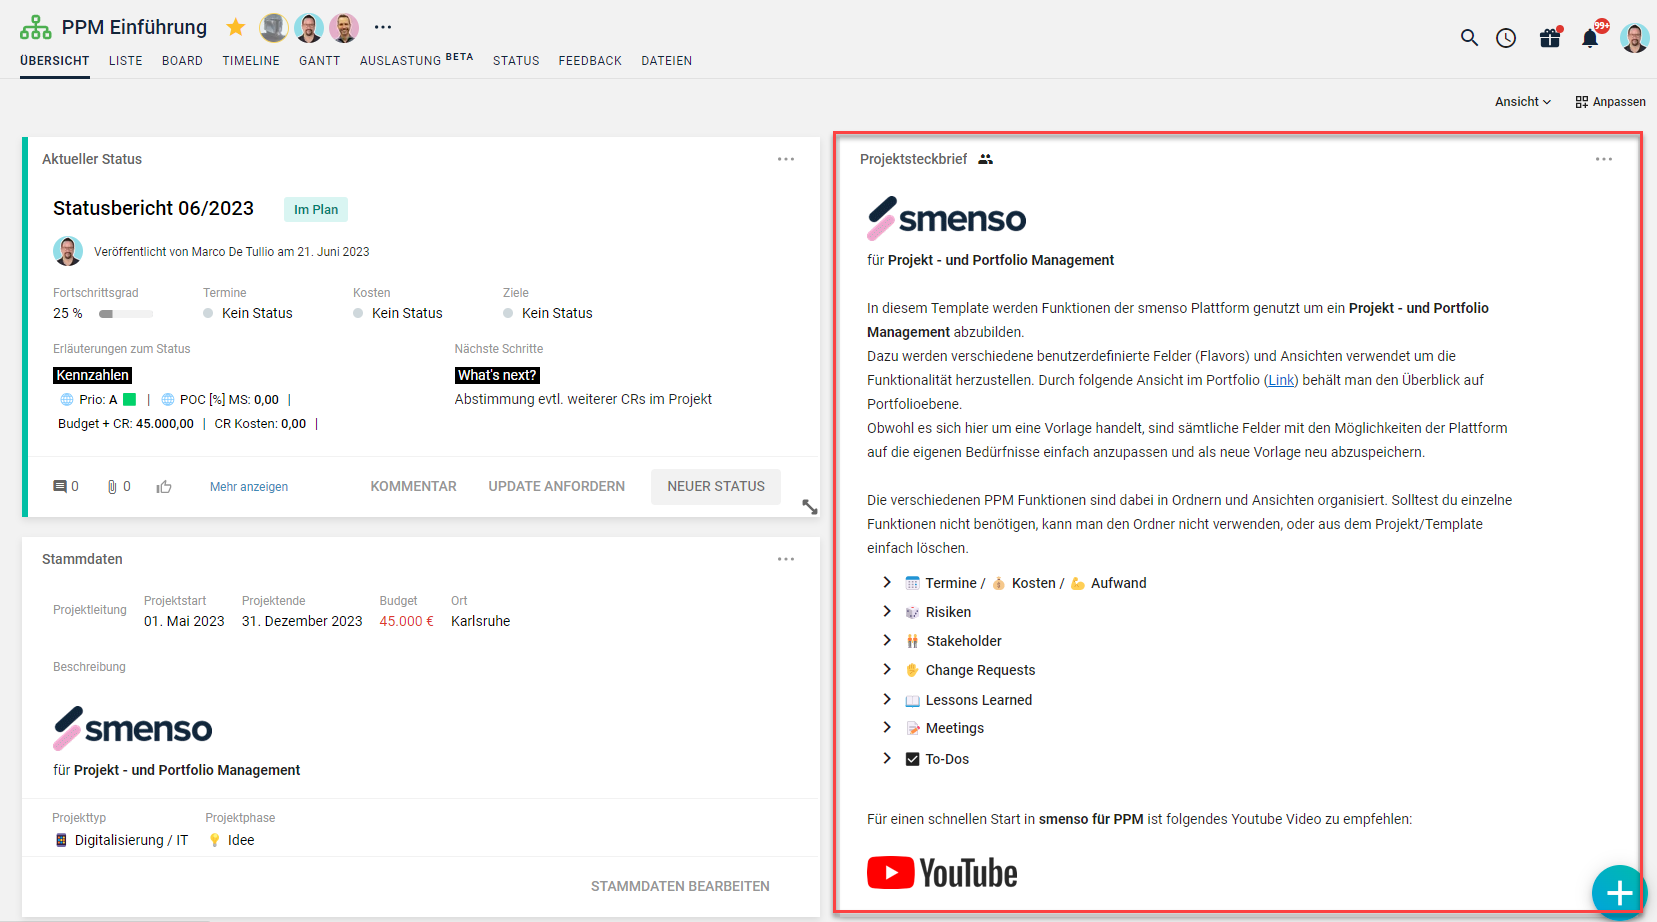
Task: Expand the To-Dos section
Action: click(x=887, y=758)
